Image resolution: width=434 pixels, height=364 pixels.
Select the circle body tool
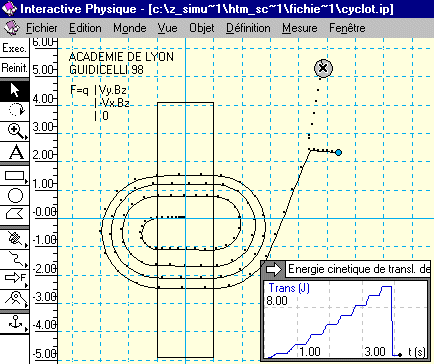tap(14, 195)
